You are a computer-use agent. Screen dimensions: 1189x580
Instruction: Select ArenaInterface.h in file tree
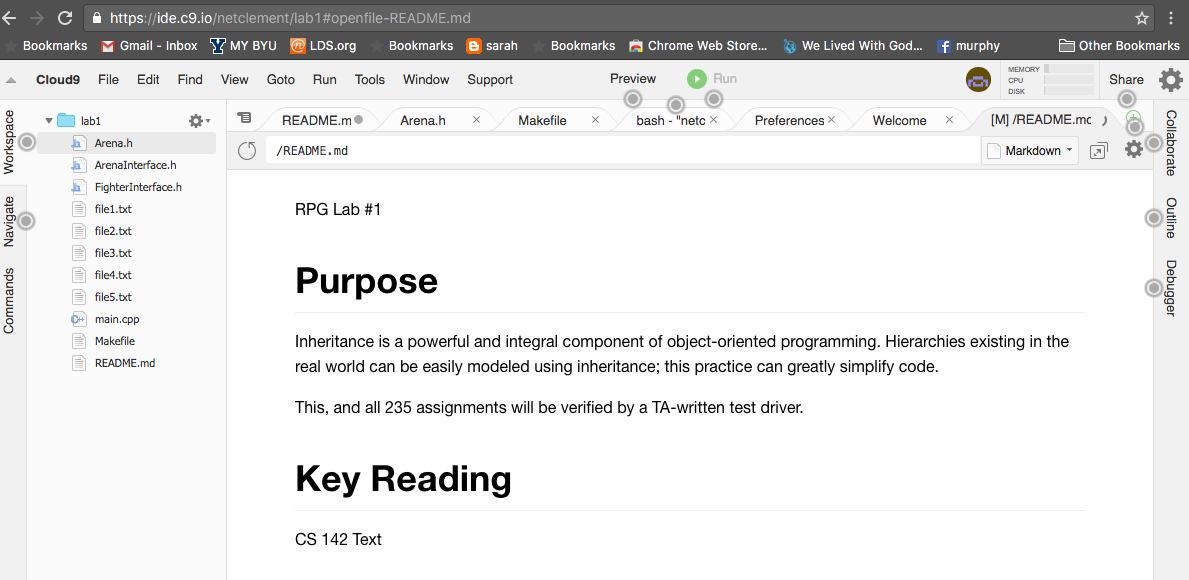pyautogui.click(x=136, y=165)
